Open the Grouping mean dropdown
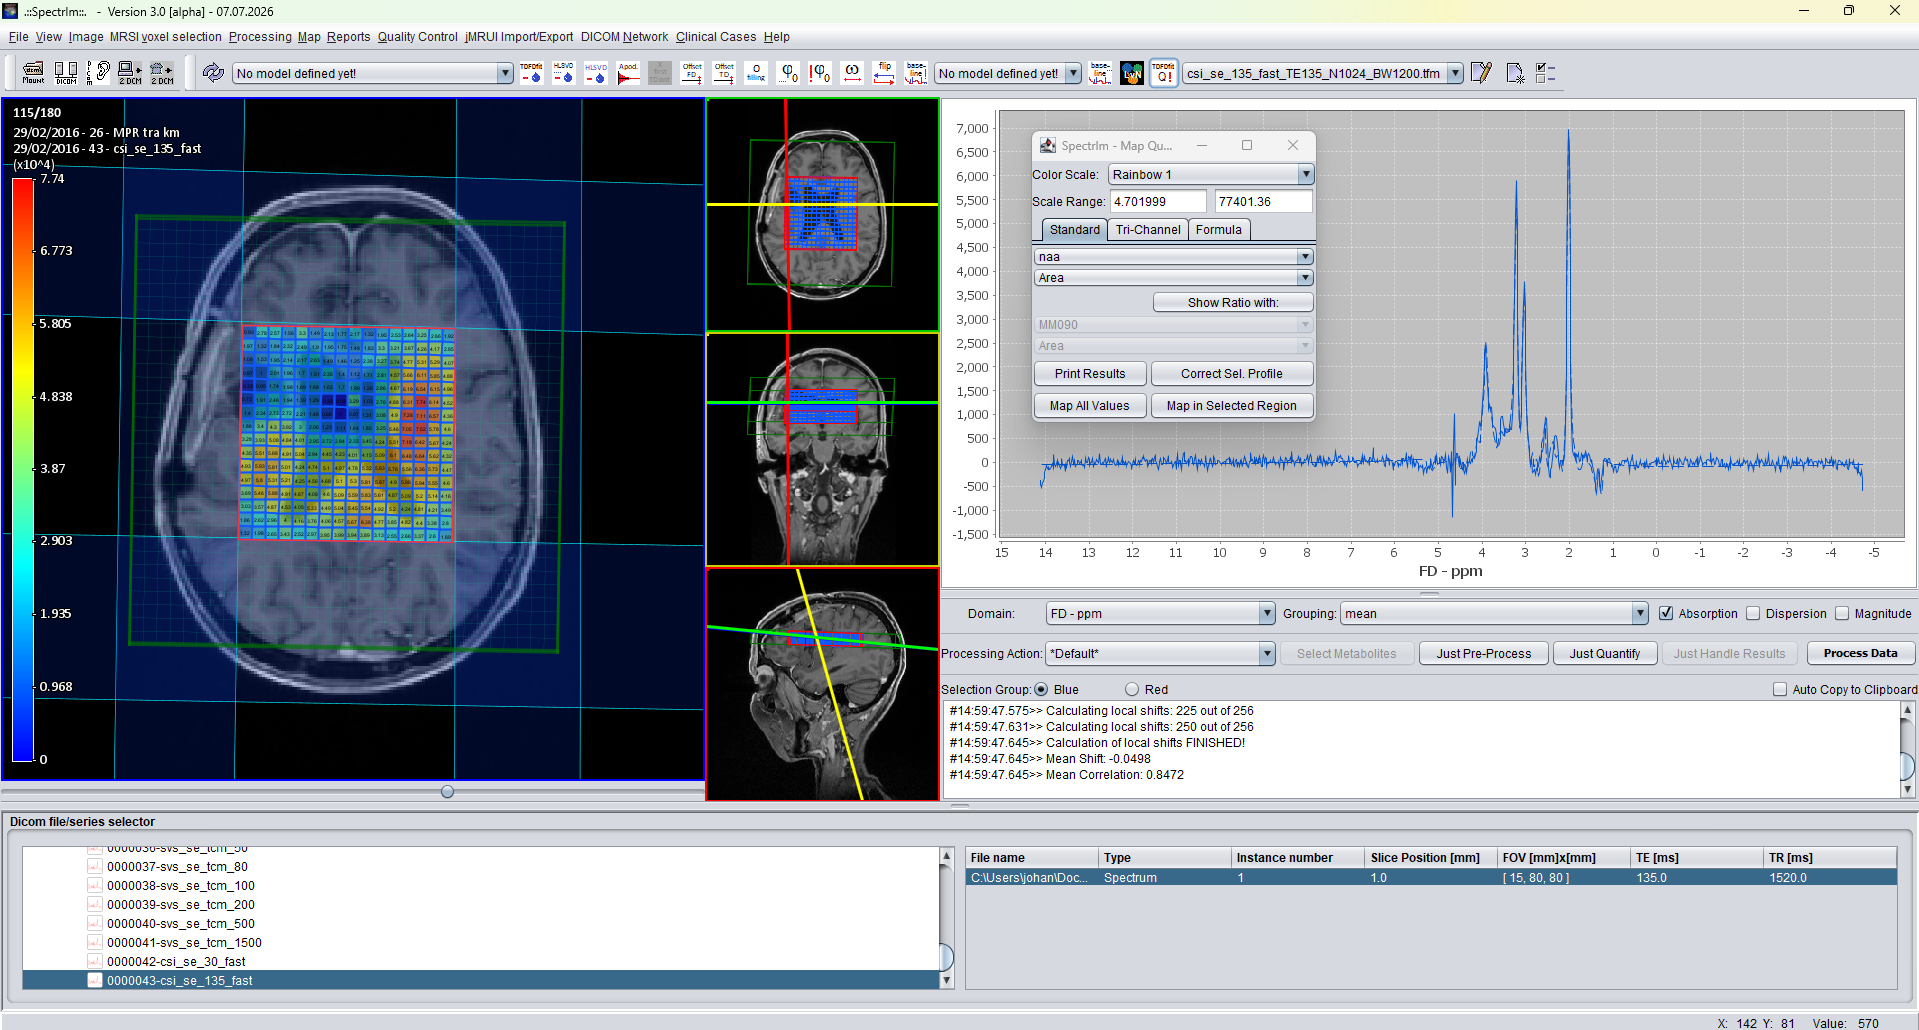The image size is (1919, 1030). [x=1494, y=613]
